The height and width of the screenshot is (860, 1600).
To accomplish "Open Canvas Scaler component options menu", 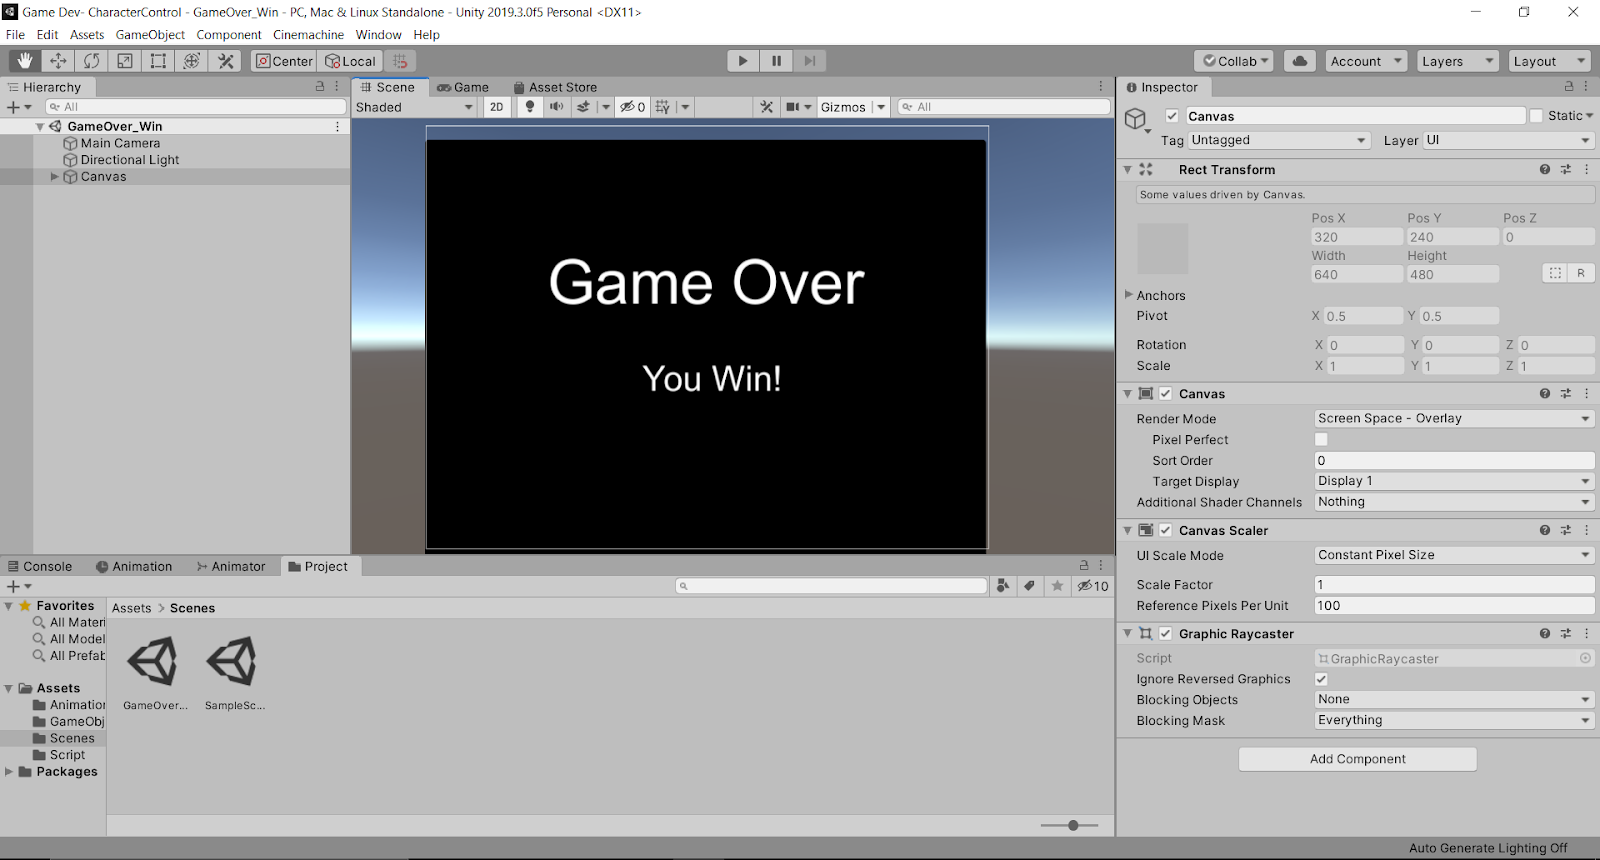I will coord(1587,530).
